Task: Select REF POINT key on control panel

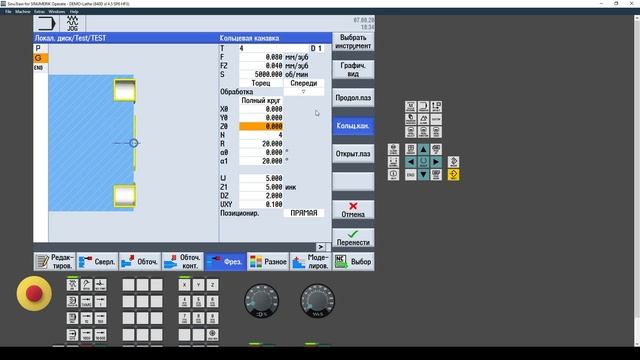Action: [x=100, y=284]
